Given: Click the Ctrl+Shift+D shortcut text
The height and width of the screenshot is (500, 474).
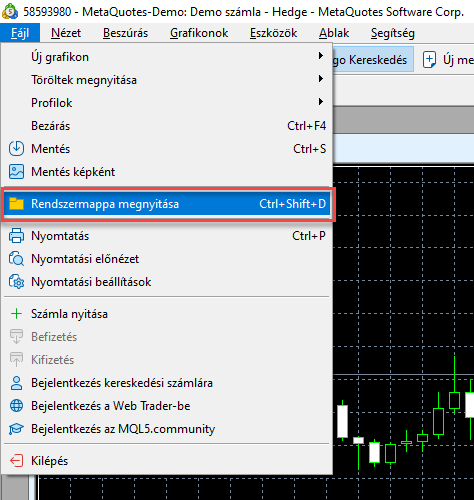Looking at the screenshot, I should coord(293,204).
